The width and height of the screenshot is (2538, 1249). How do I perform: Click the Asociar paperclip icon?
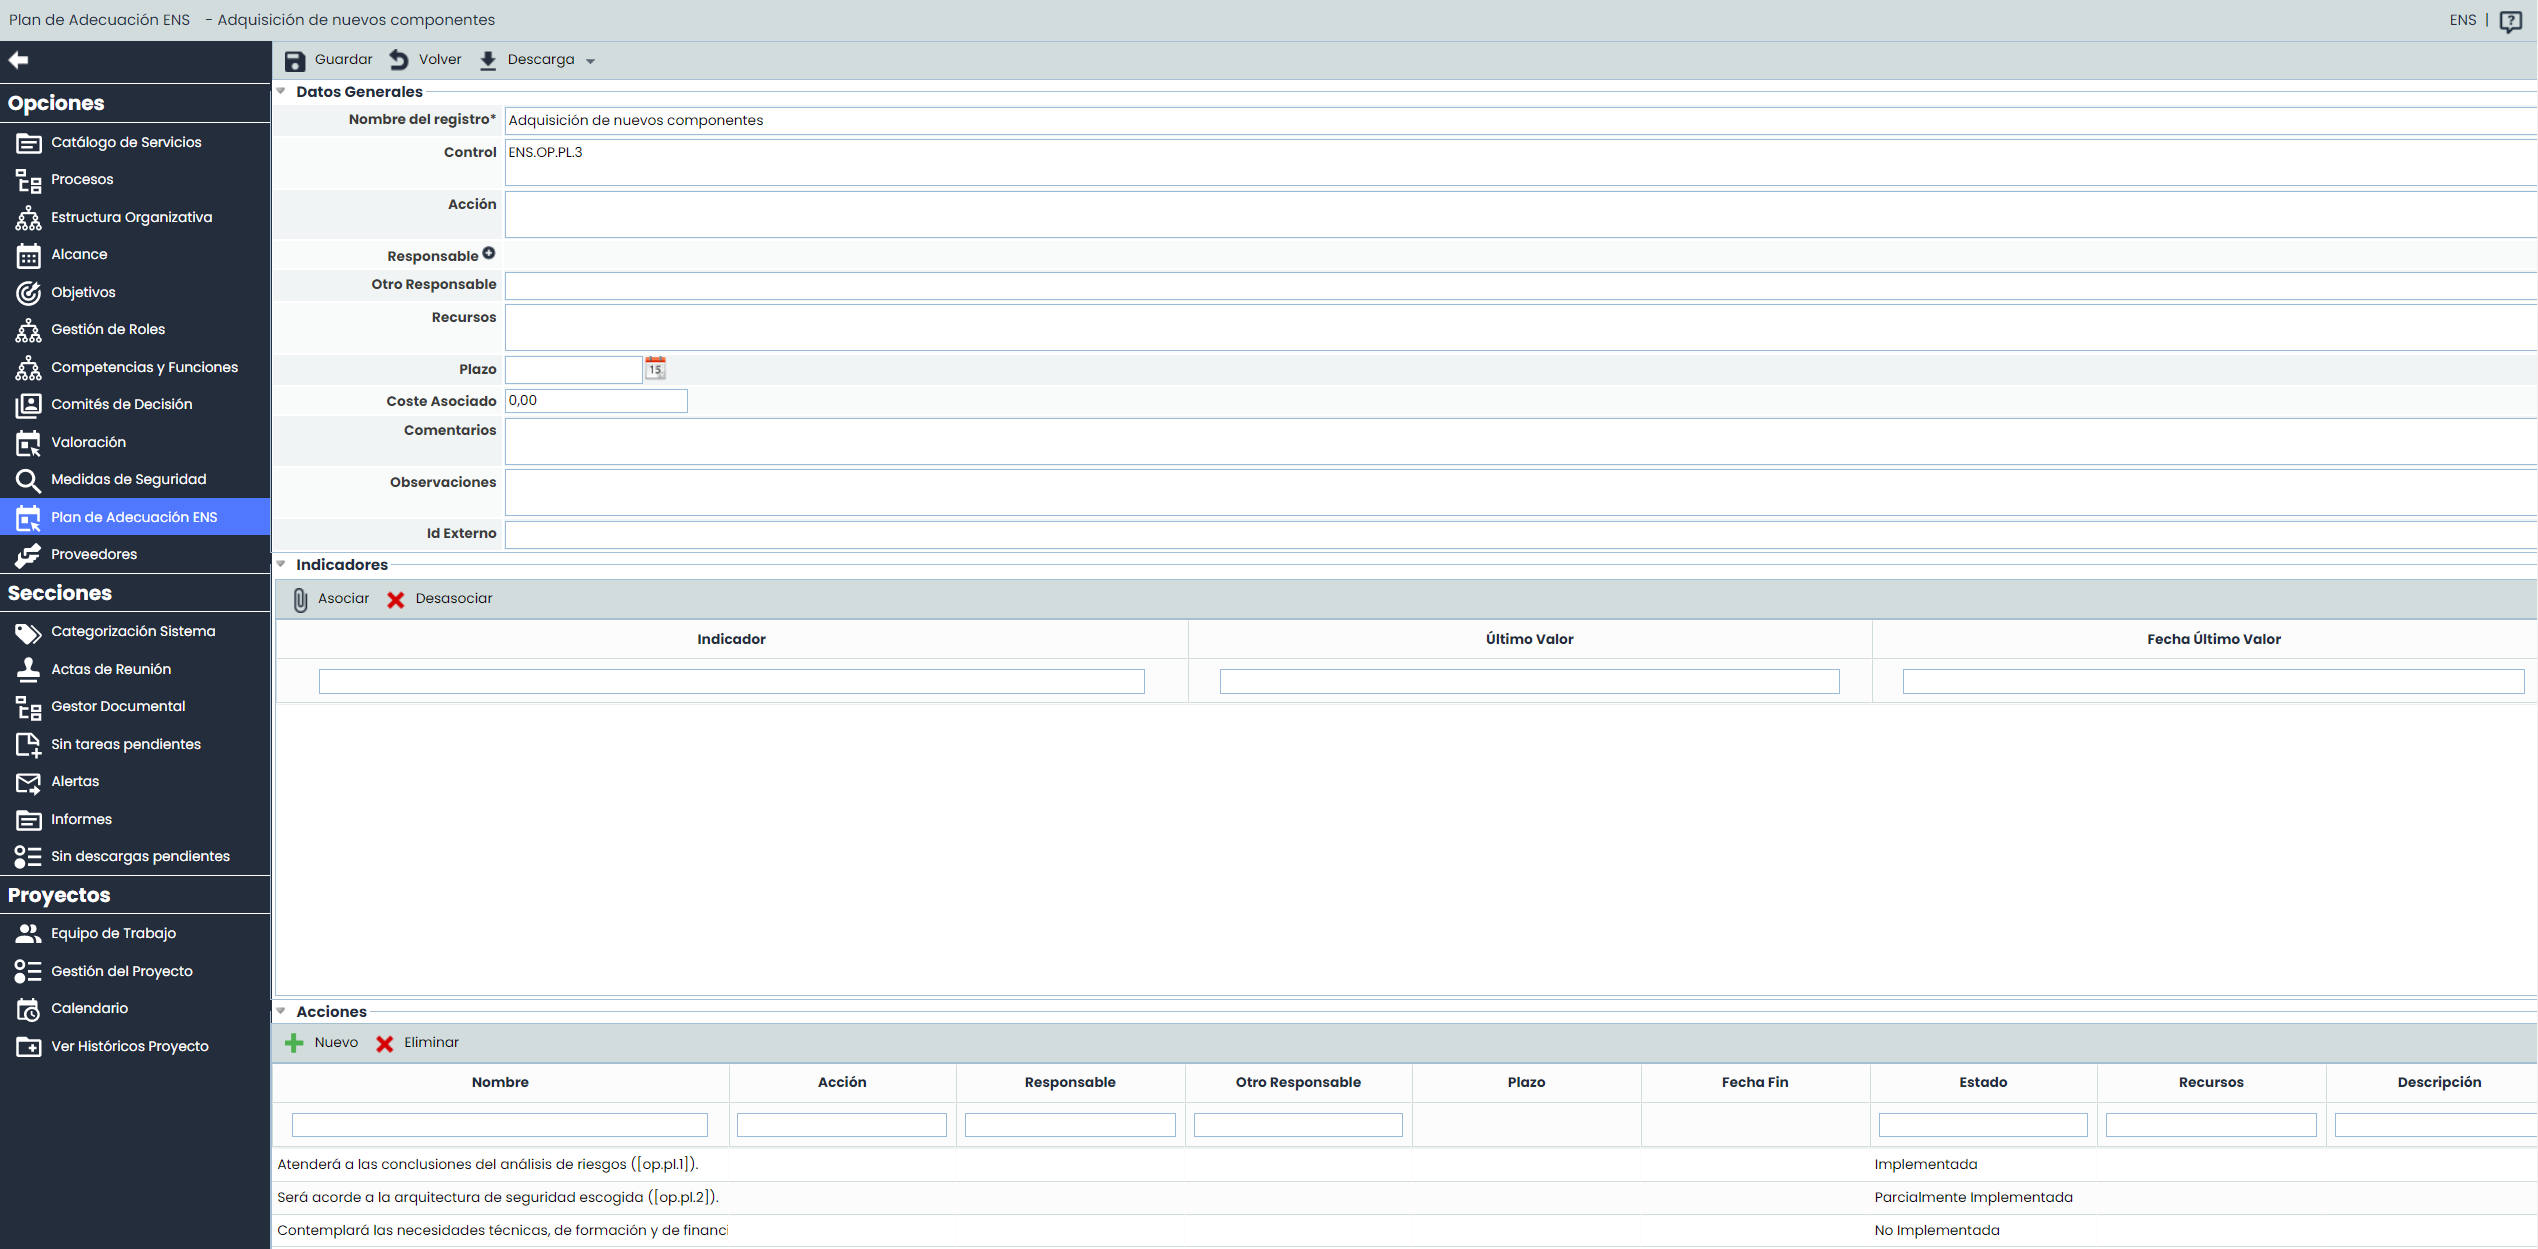coord(300,599)
